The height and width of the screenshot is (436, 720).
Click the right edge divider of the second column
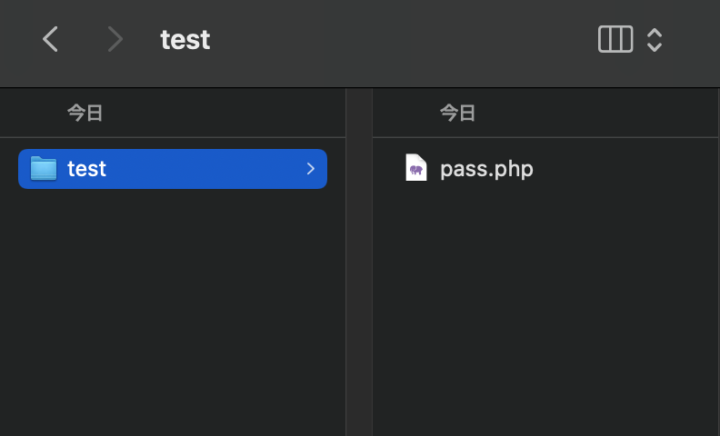pyautogui.click(x=719, y=262)
